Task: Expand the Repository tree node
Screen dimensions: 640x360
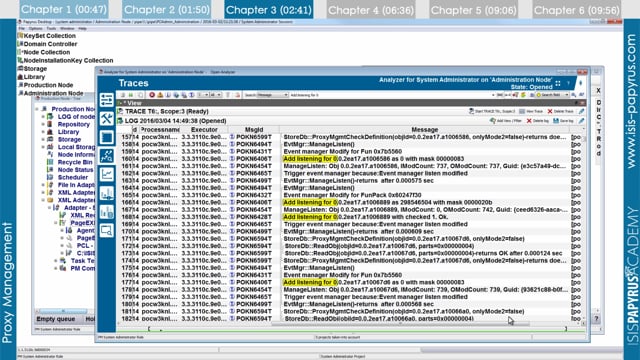Action: click(x=43, y=124)
